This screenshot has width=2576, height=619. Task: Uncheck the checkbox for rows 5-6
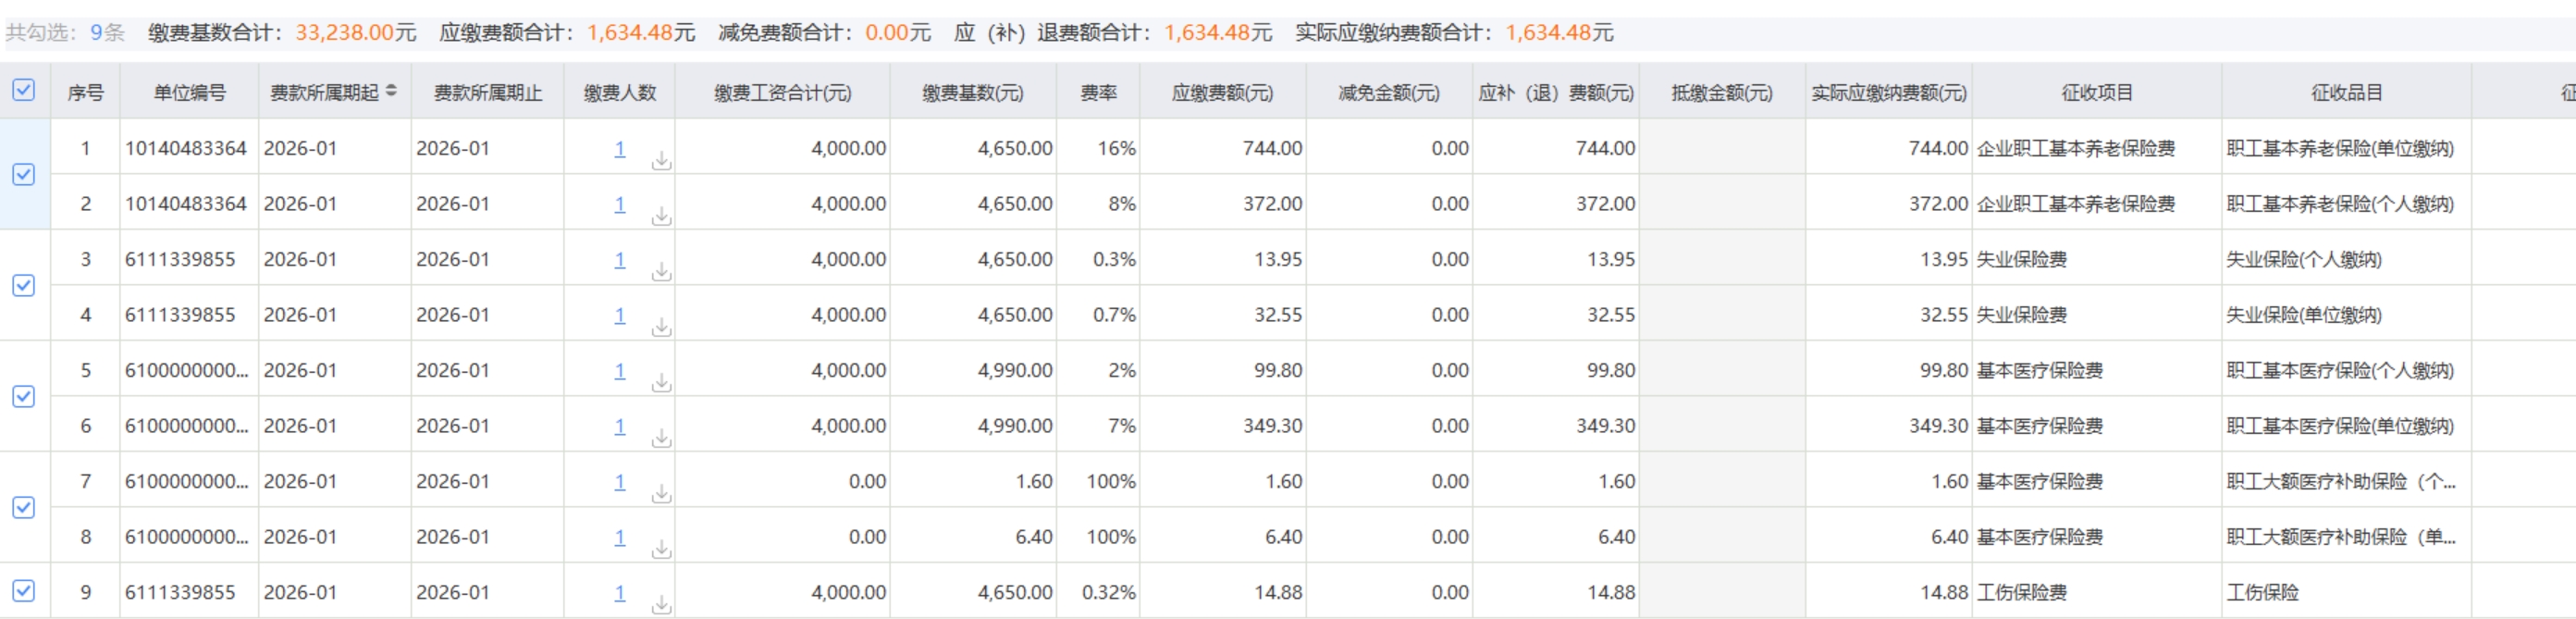[x=24, y=397]
